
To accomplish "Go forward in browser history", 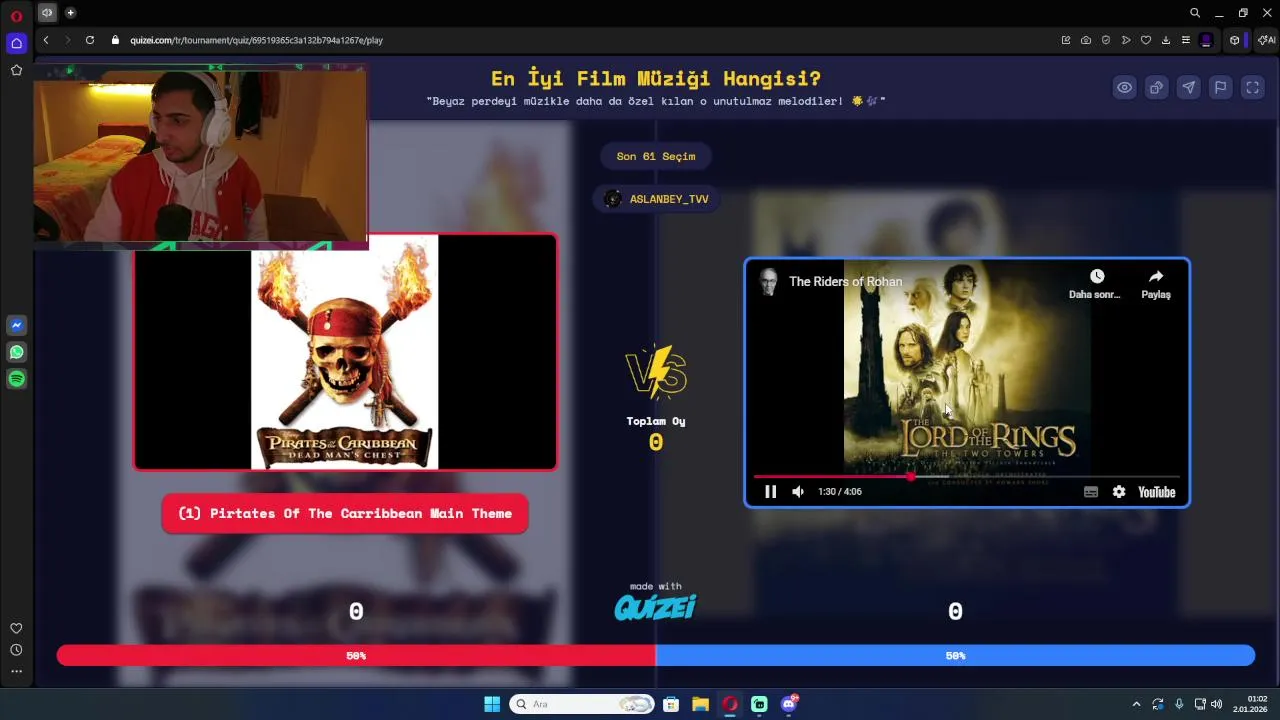I will click(x=68, y=40).
